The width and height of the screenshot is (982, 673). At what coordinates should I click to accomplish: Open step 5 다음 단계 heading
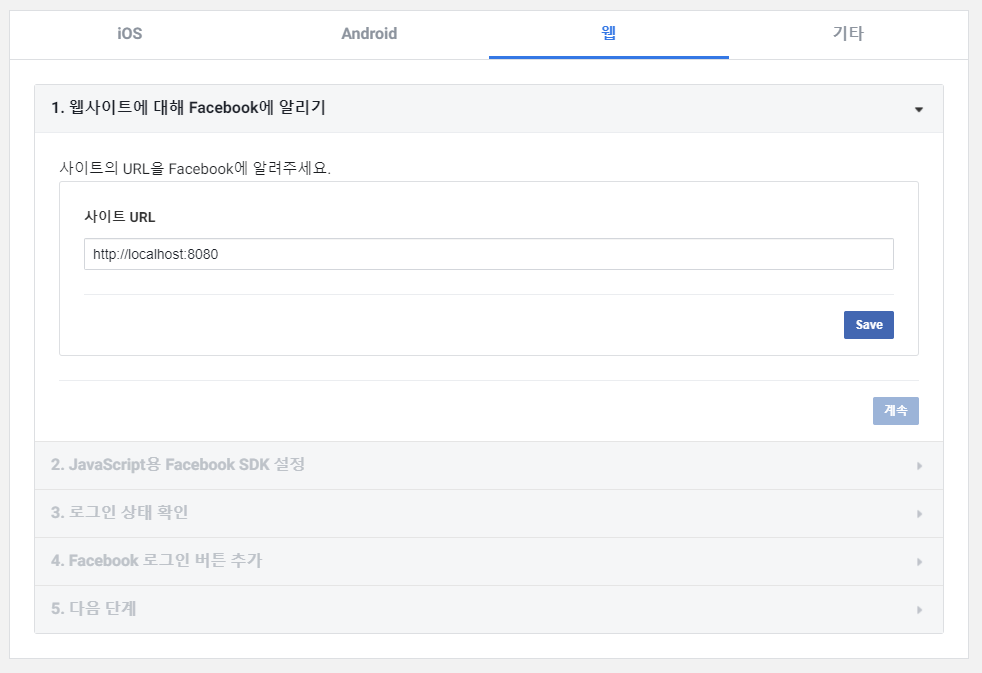point(94,609)
